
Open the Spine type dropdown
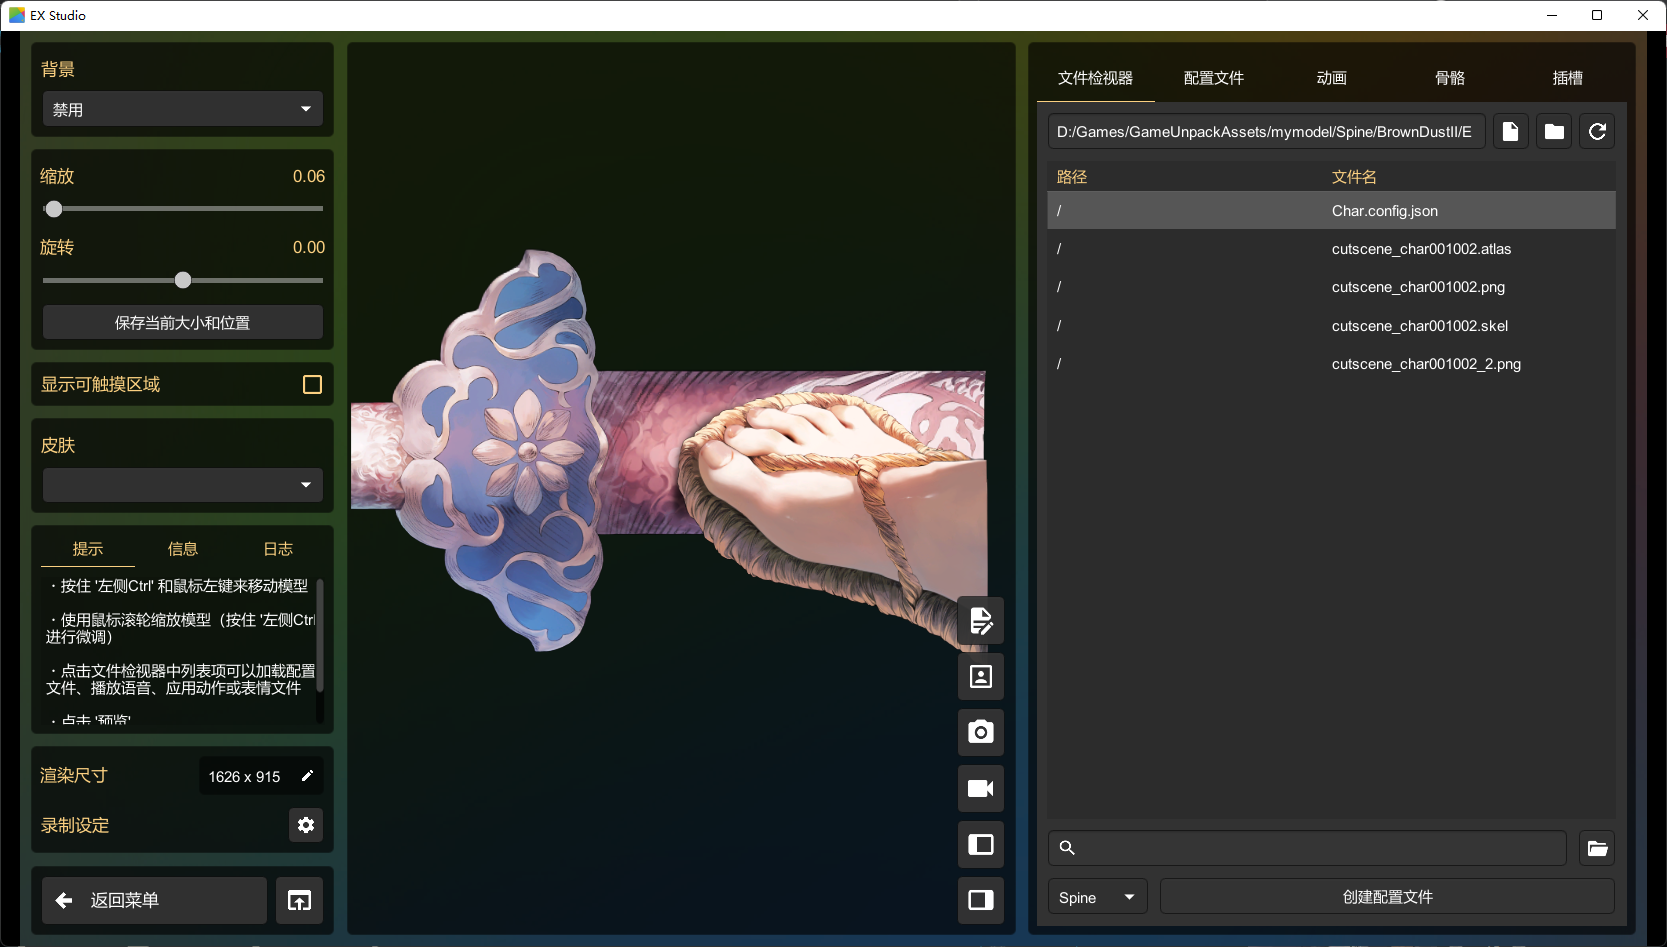tap(1097, 897)
